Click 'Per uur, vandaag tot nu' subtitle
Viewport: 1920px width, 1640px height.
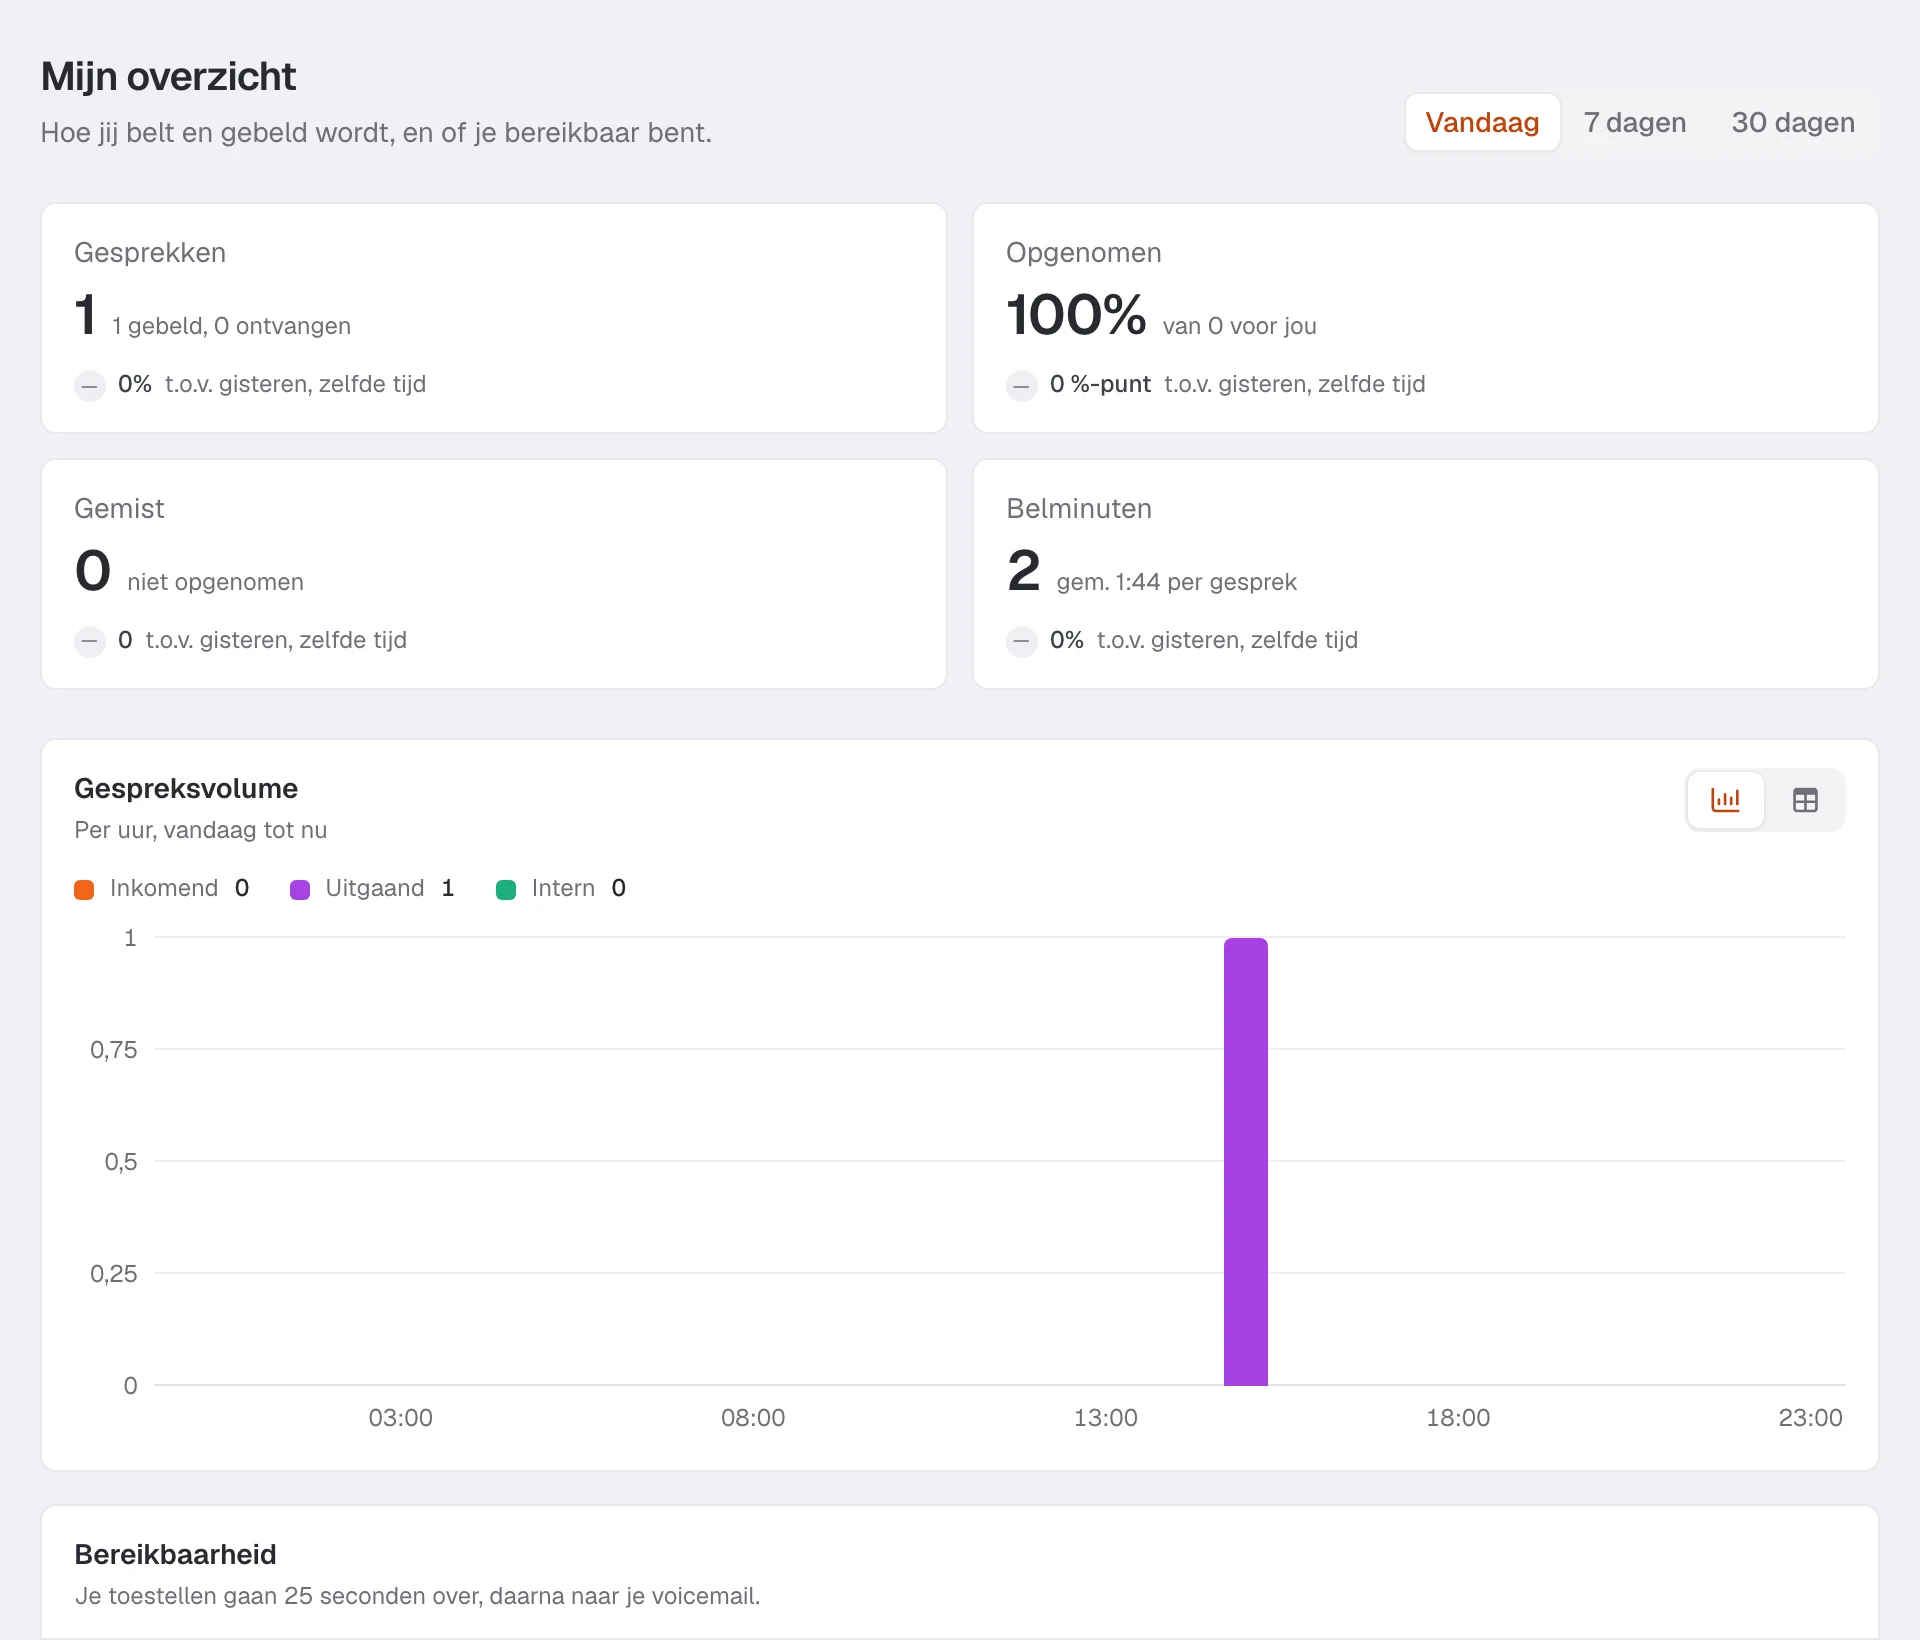pos(200,830)
